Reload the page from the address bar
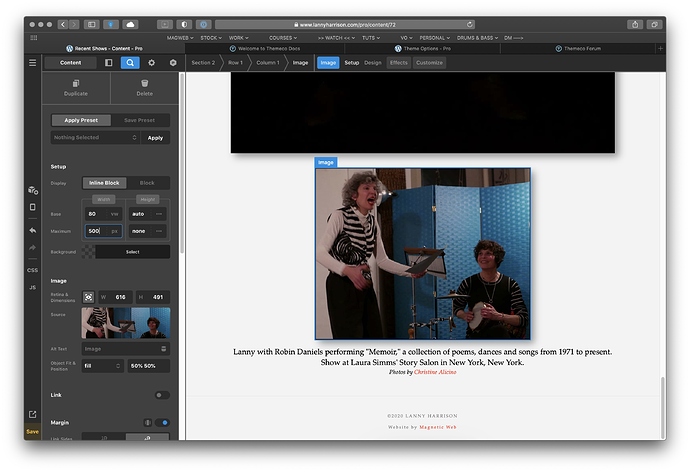Viewport: 690px width, 472px height. [x=470, y=25]
